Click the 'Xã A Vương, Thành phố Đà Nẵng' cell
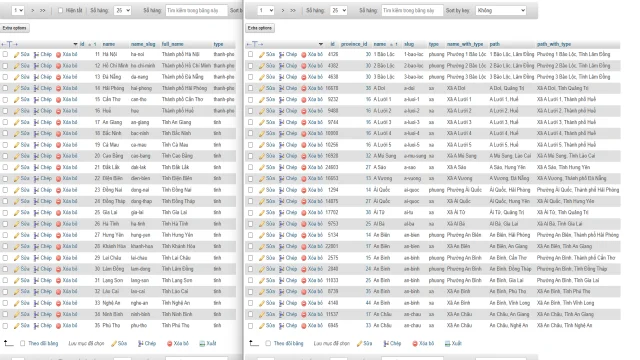The height and width of the screenshot is (360, 640). [571, 178]
